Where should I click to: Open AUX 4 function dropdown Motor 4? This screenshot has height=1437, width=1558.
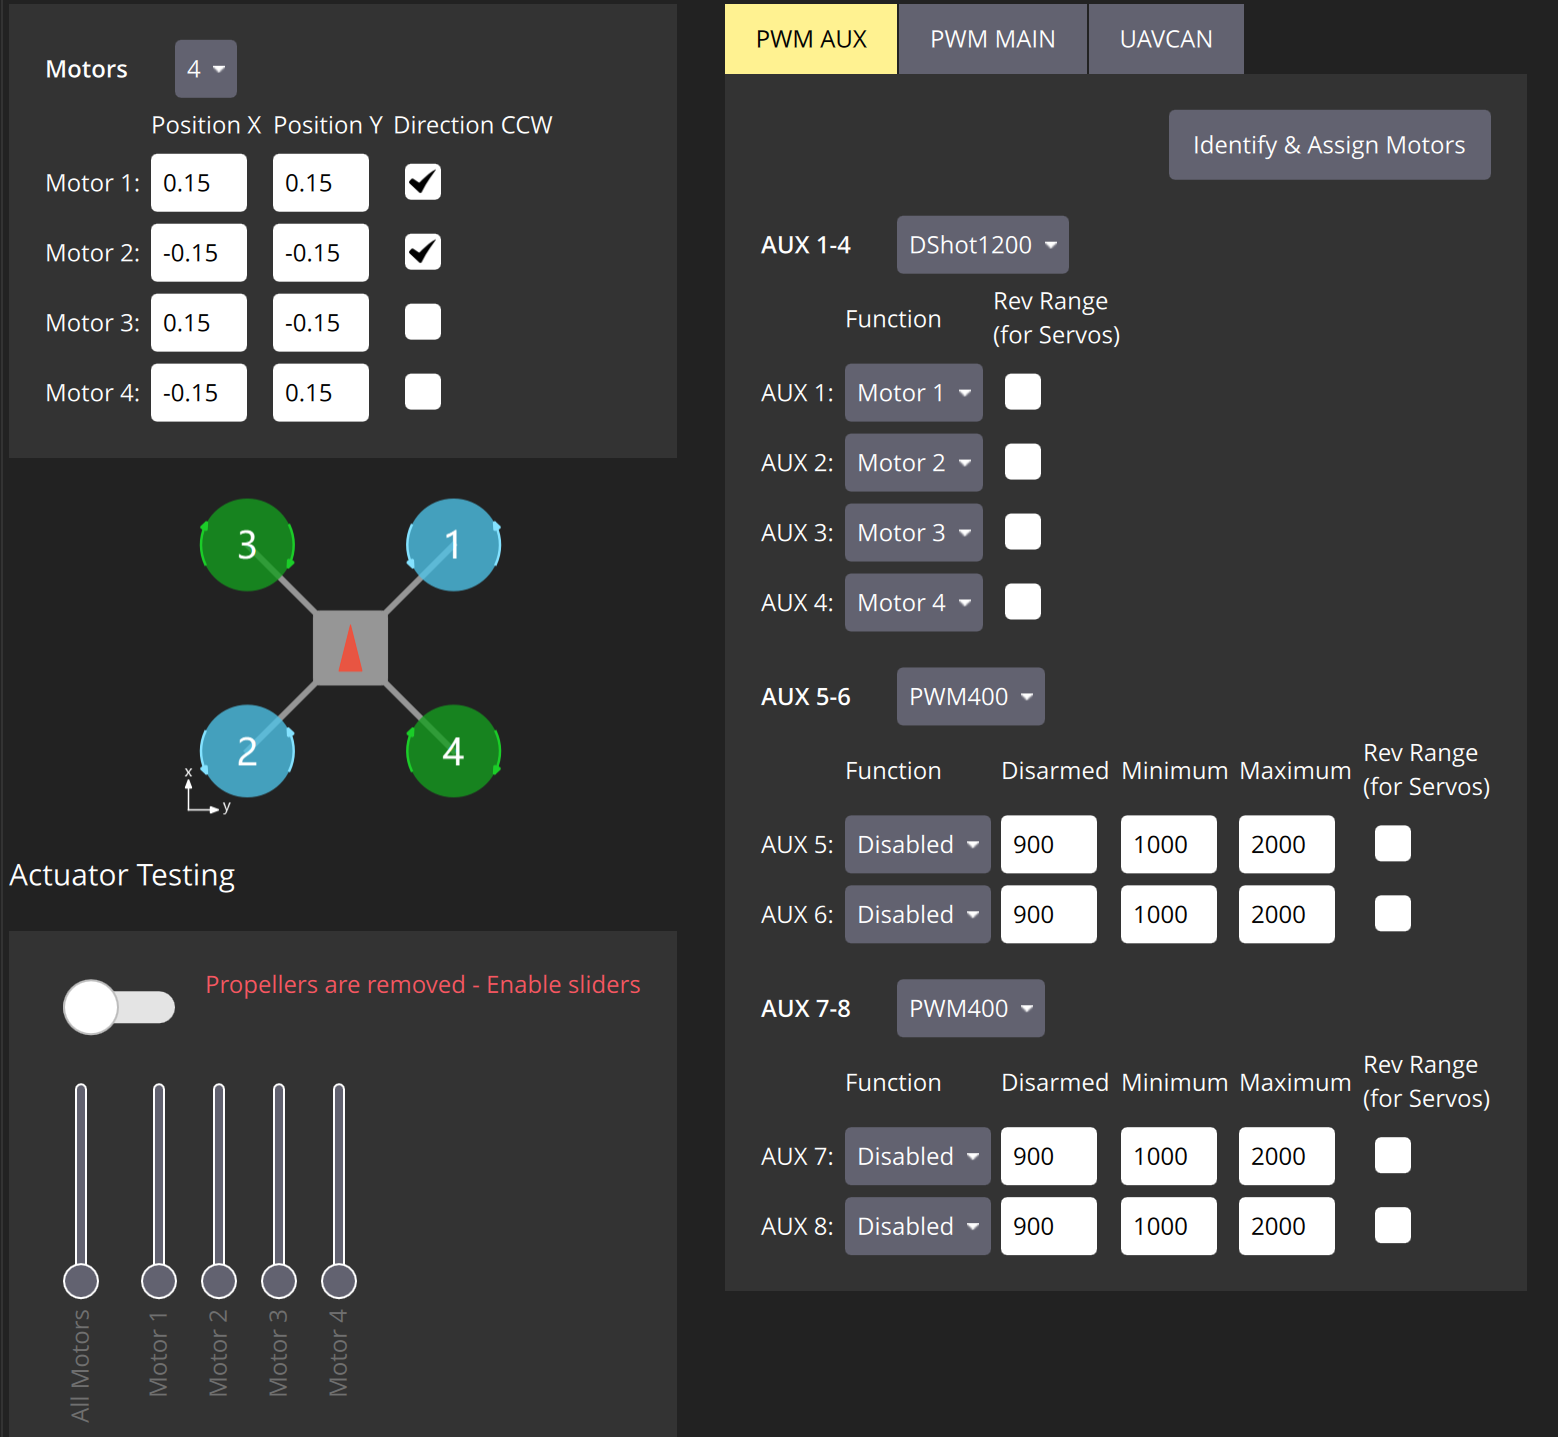point(914,603)
